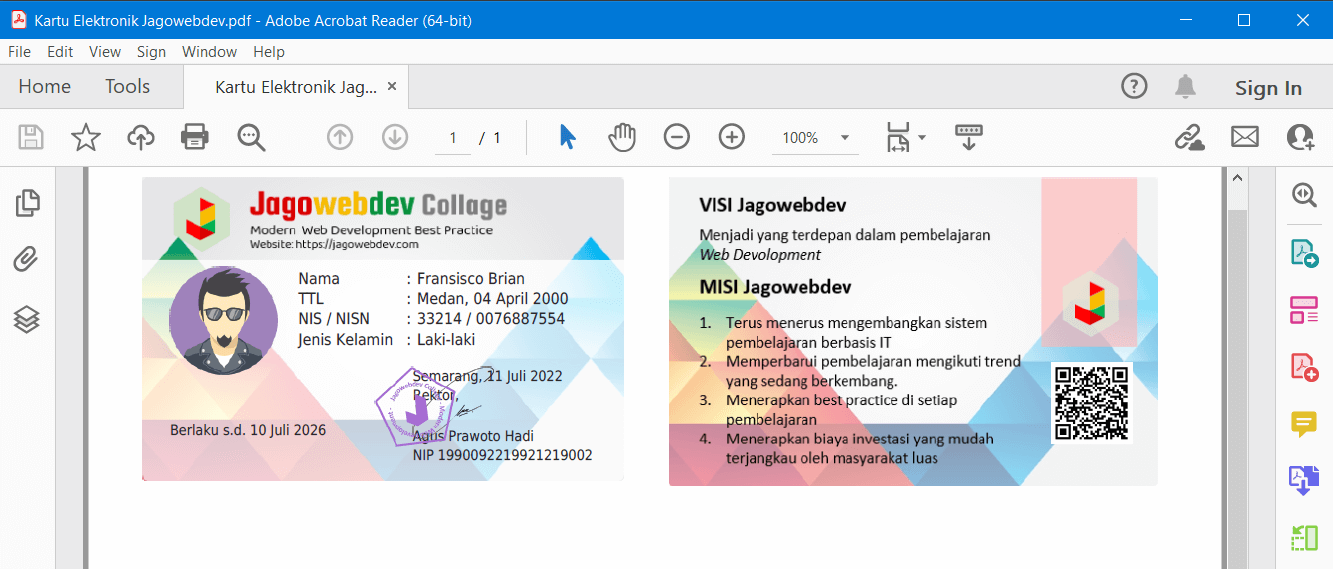Select the Kartu Elektronik Jag... document tab

click(296, 88)
